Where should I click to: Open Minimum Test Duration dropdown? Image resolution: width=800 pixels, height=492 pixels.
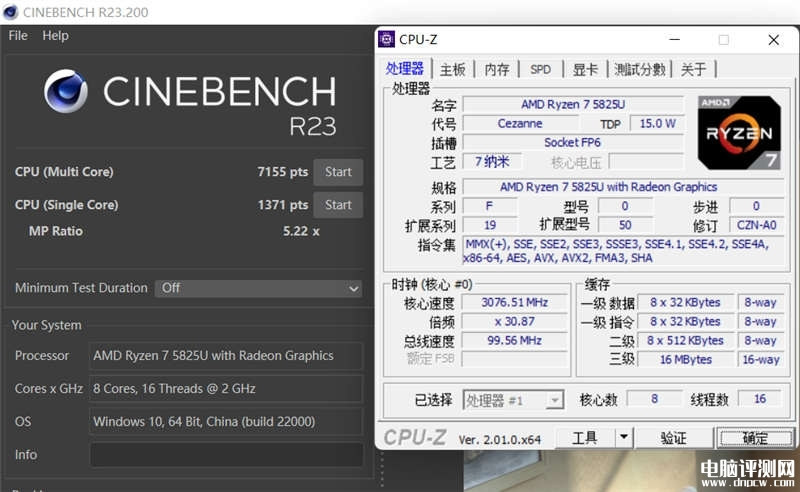pos(259,288)
